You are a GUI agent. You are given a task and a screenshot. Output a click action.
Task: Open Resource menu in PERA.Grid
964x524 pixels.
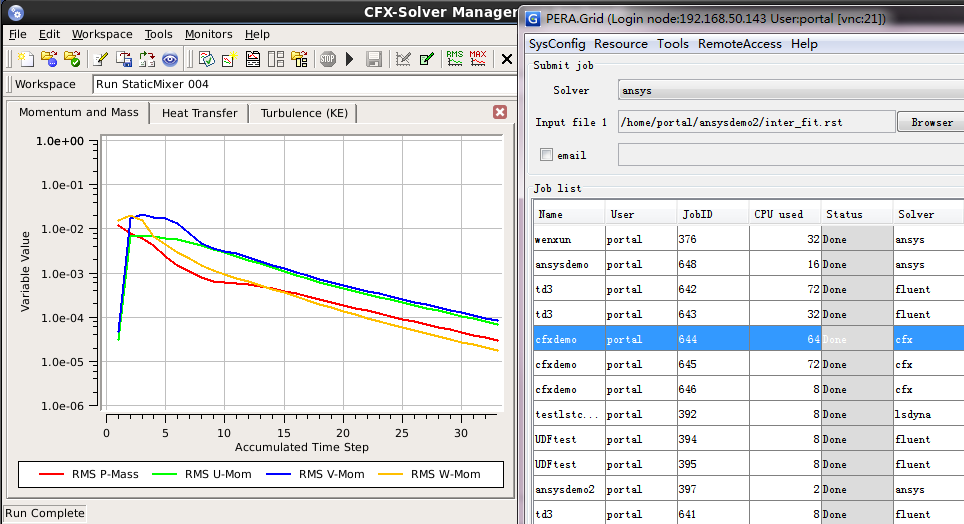[621, 44]
